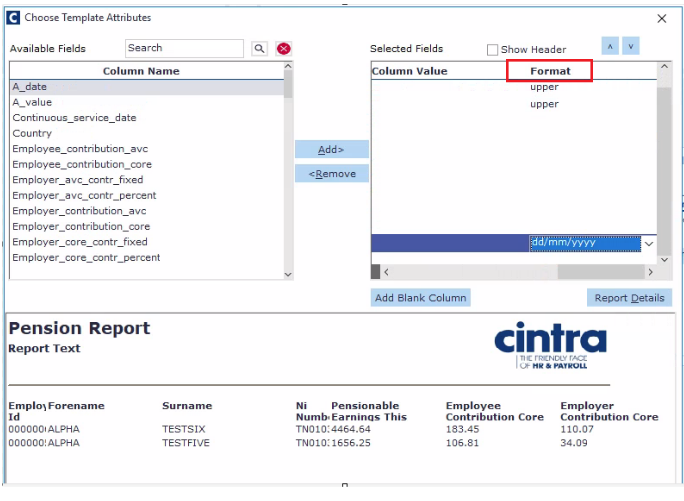Select Employee_contribution_avc field
Image resolution: width=684 pixels, height=501 pixels.
coord(147,149)
